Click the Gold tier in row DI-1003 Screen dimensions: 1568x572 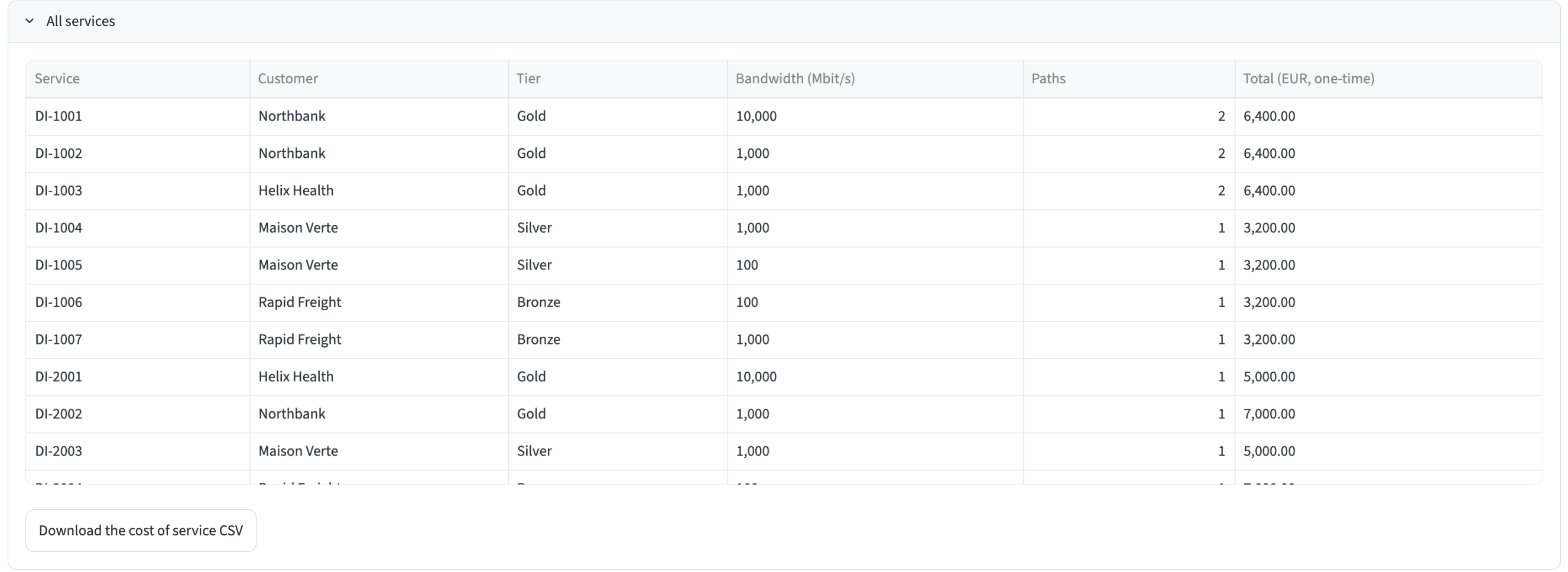618,190
